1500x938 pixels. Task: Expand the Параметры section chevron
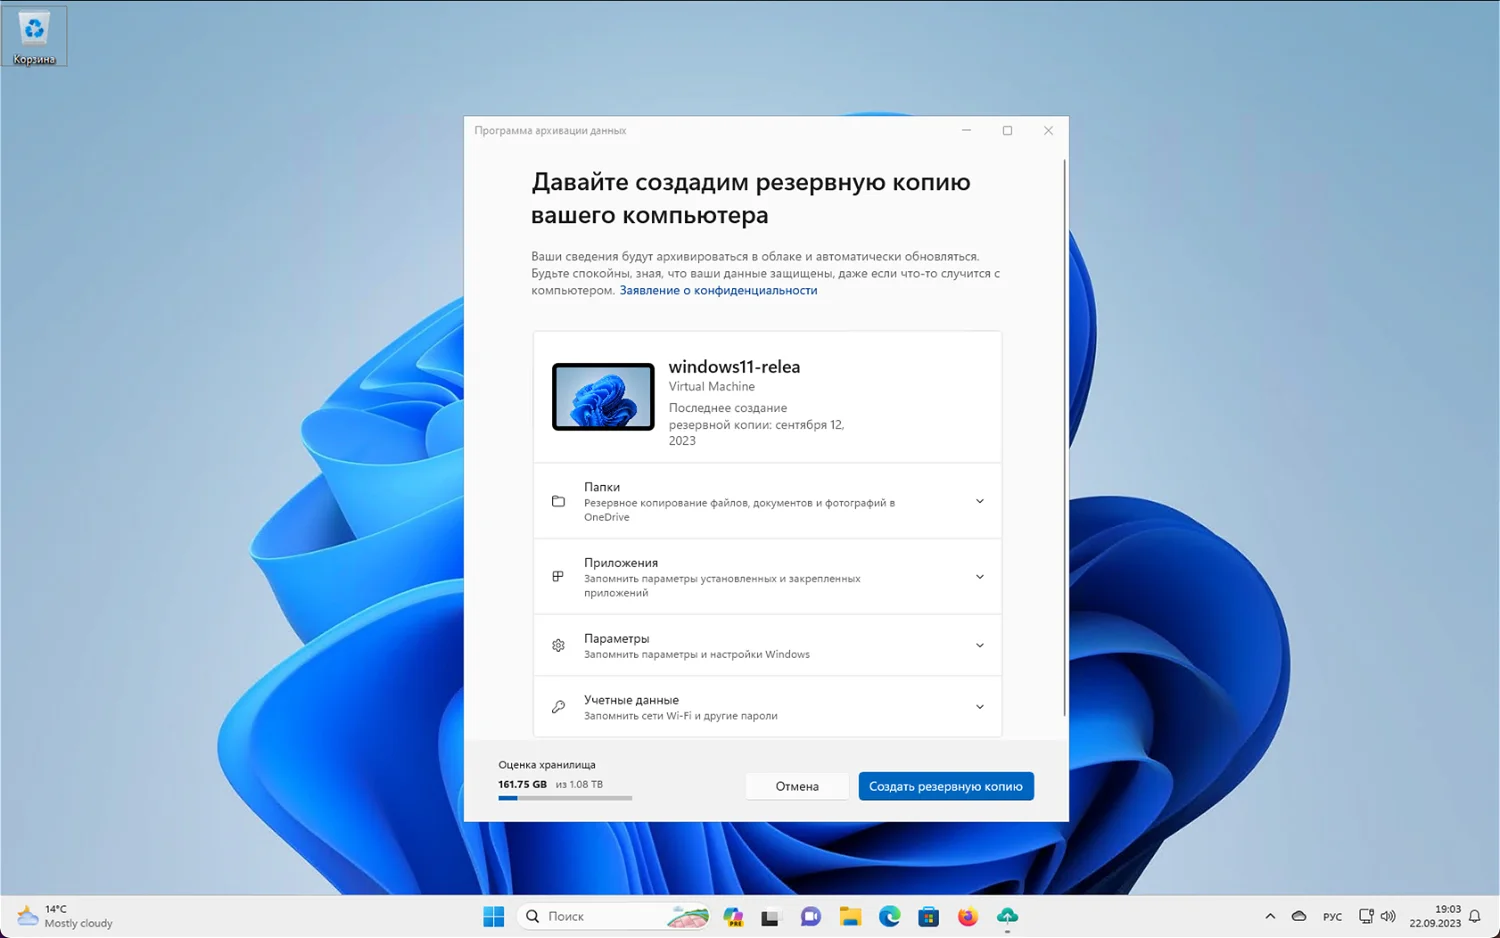pyautogui.click(x=979, y=645)
